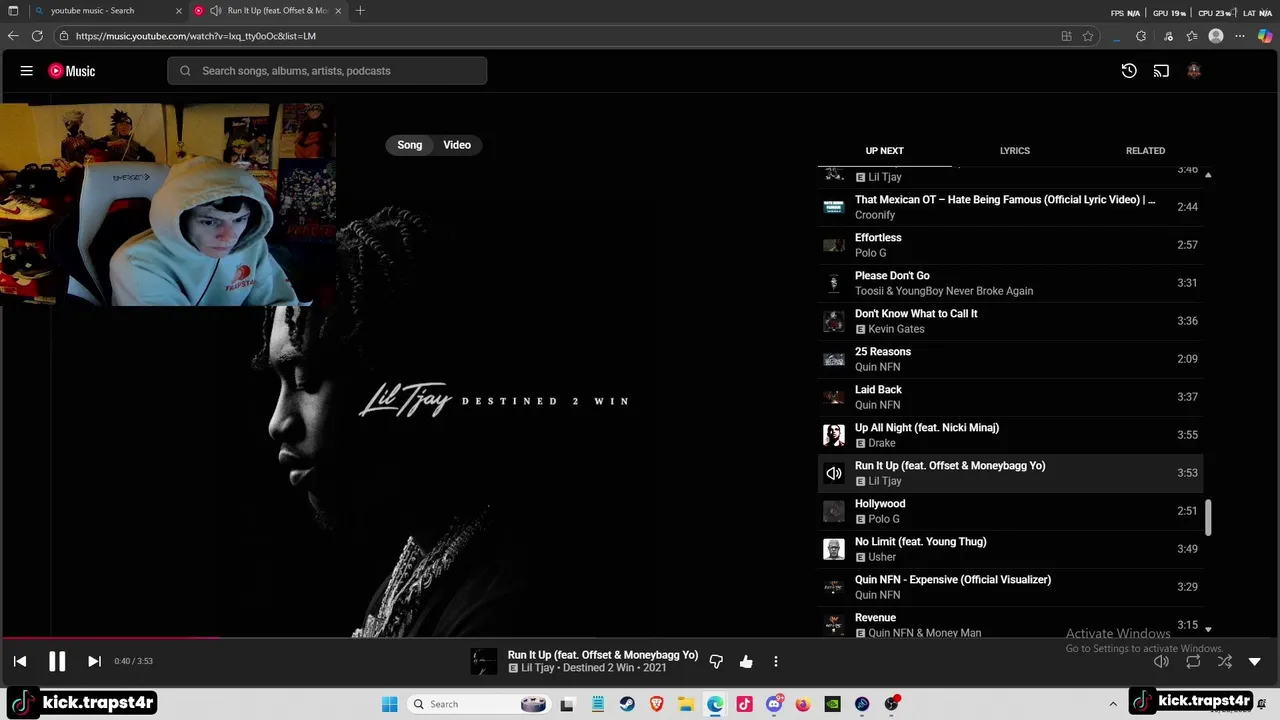This screenshot has height=720, width=1280.
Task: Play Hollywood by Polo G
Action: coord(1010,511)
